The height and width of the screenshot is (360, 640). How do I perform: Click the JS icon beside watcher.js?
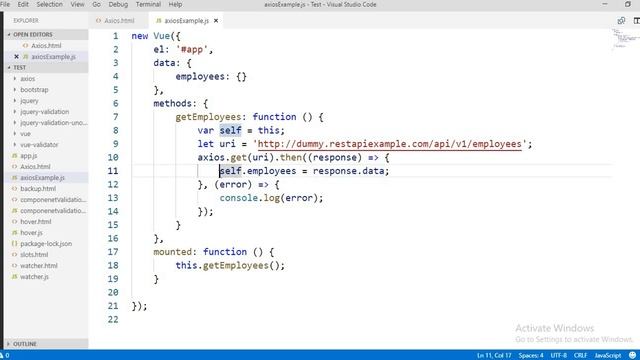15,277
